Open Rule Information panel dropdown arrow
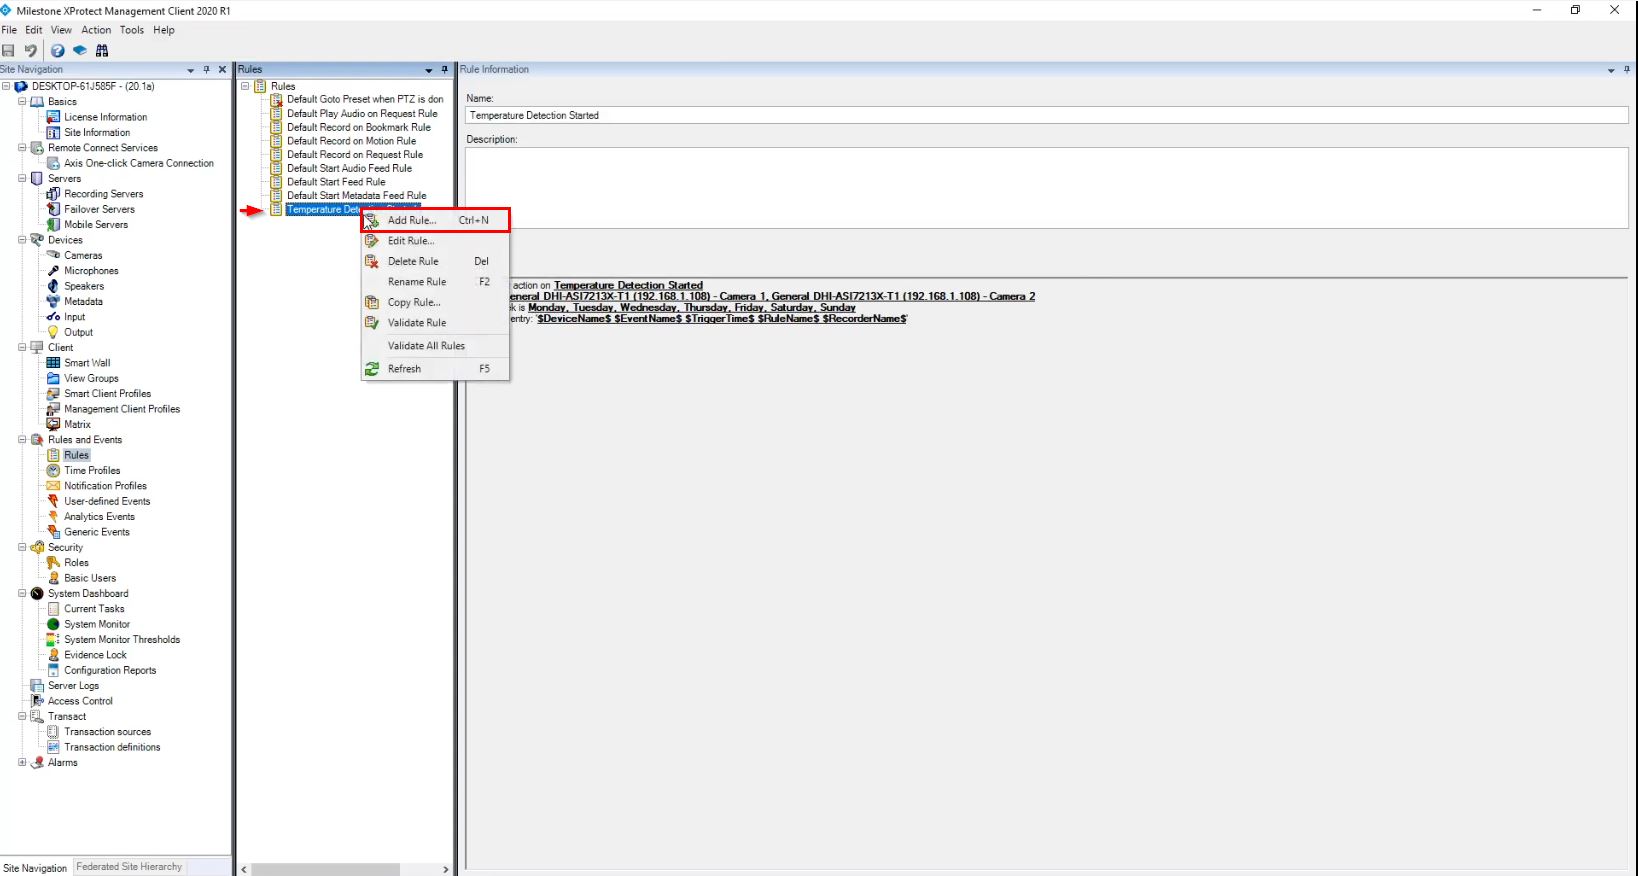 (x=1611, y=70)
